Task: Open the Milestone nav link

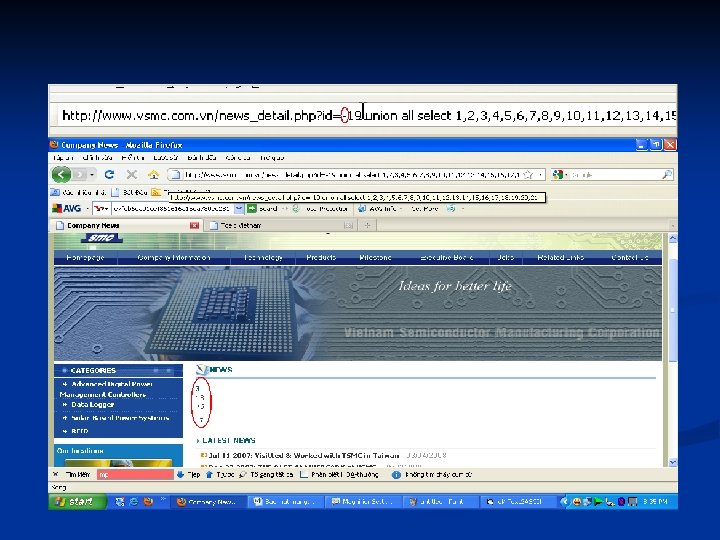Action: tap(375, 258)
